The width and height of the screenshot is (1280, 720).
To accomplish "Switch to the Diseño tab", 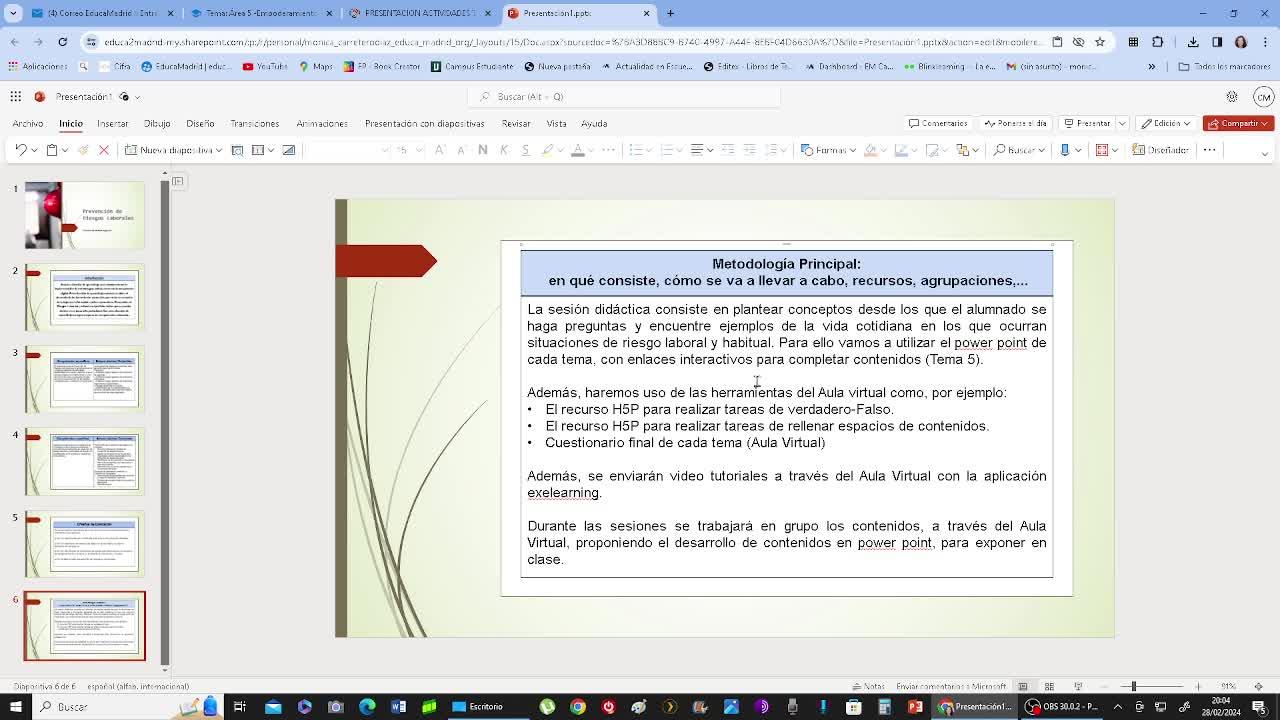I will click(200, 124).
